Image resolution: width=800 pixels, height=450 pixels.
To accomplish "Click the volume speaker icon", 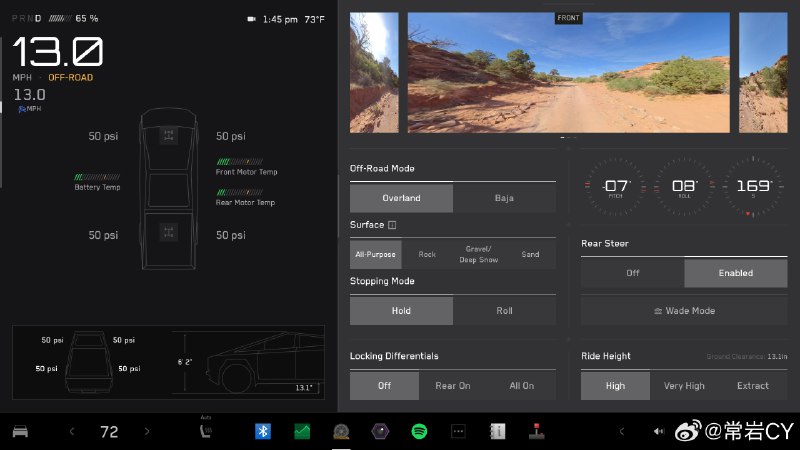I will point(659,432).
